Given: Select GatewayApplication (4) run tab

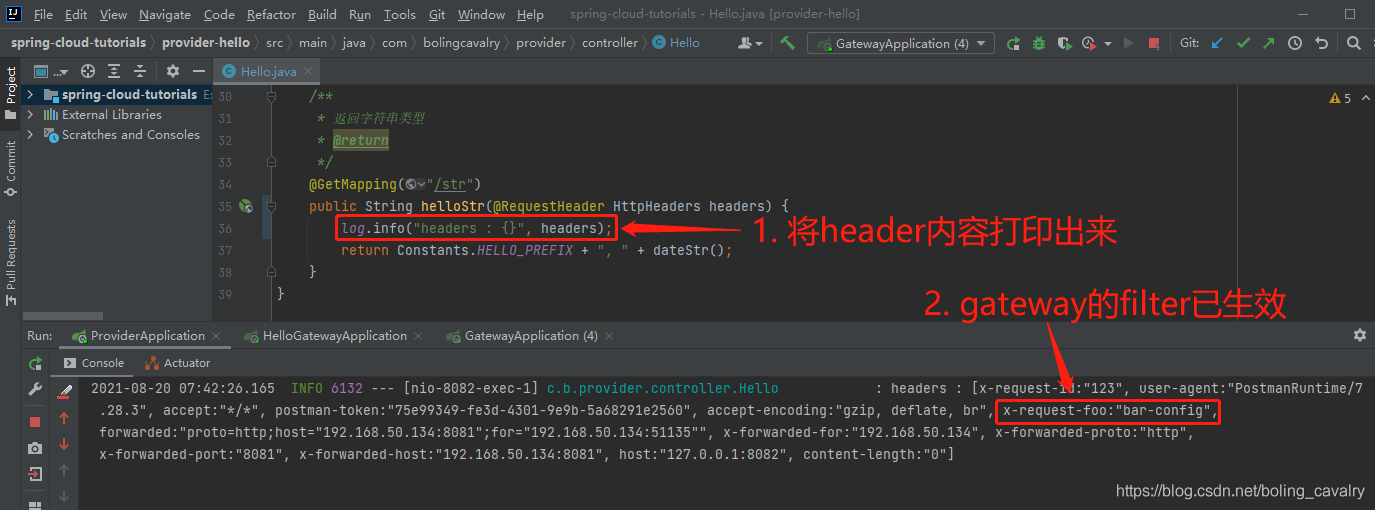Looking at the screenshot, I should (531, 335).
